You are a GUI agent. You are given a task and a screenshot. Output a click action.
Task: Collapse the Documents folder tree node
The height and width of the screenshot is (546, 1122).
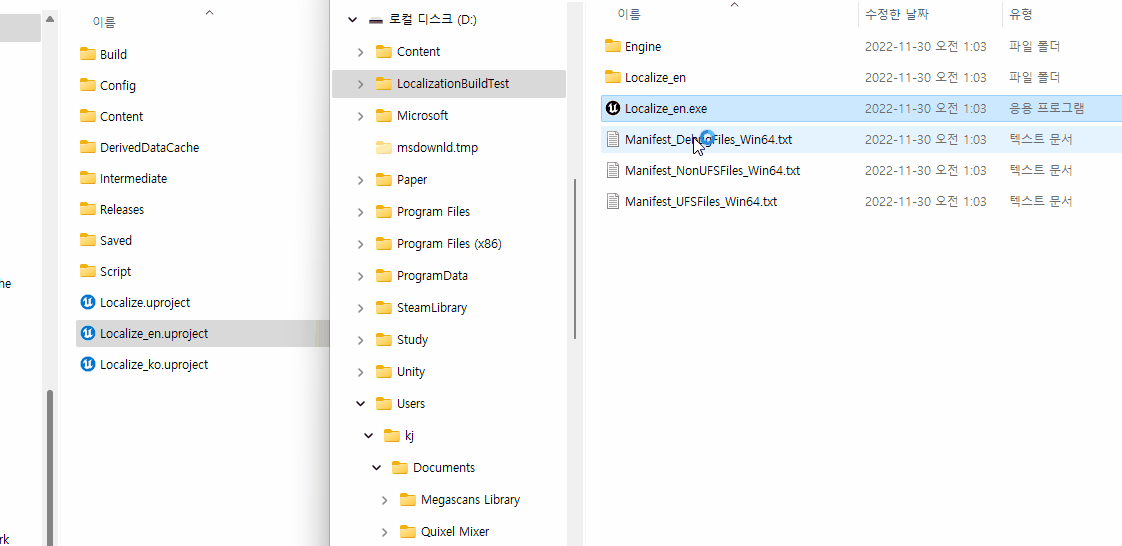[x=377, y=468]
